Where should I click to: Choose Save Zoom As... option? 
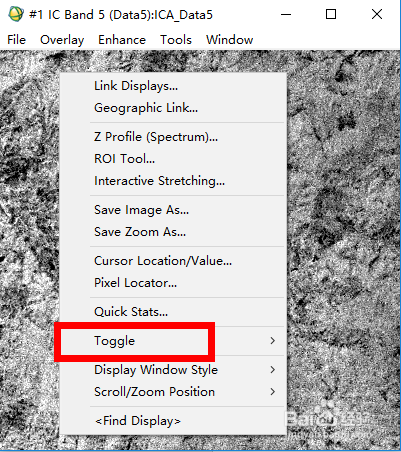tap(173, 232)
